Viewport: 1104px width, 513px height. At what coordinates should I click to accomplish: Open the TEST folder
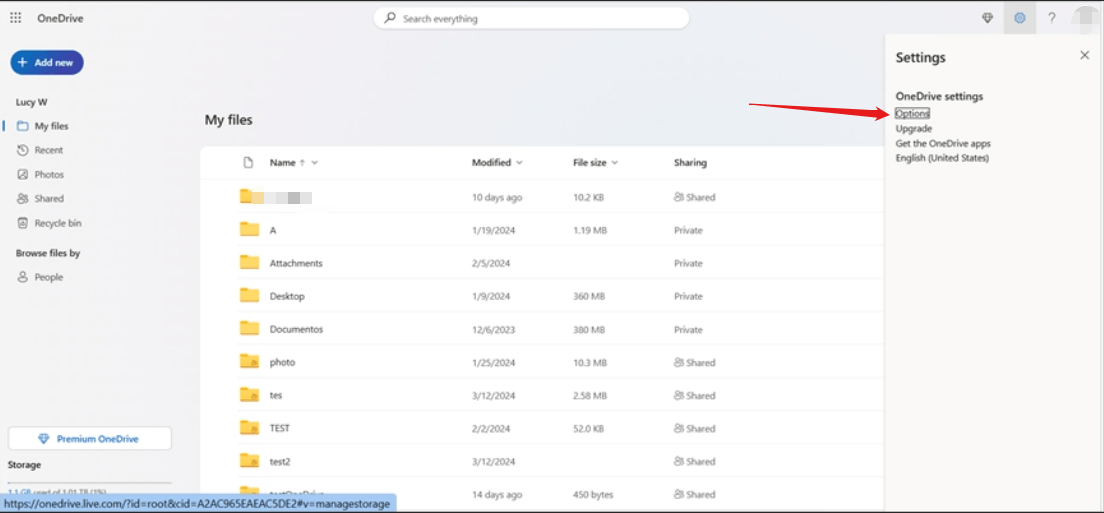point(280,428)
